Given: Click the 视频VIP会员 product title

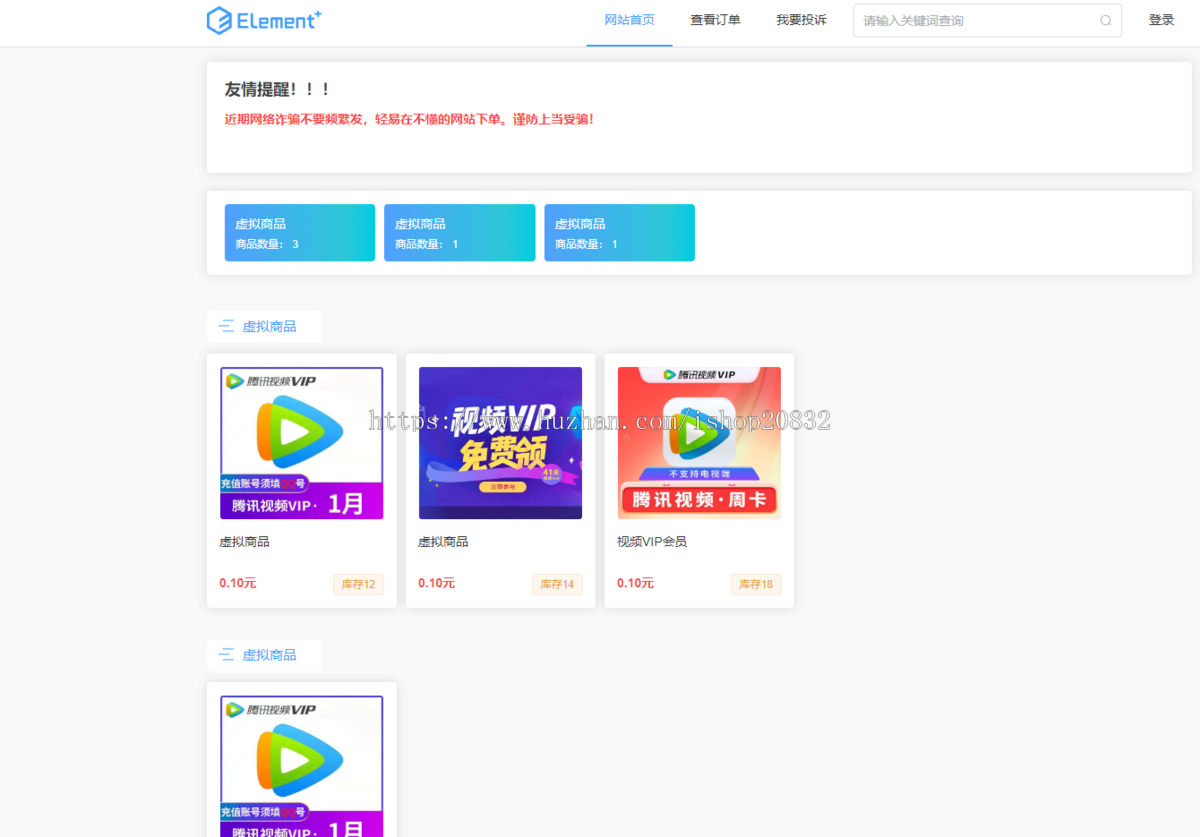Looking at the screenshot, I should (x=652, y=542).
